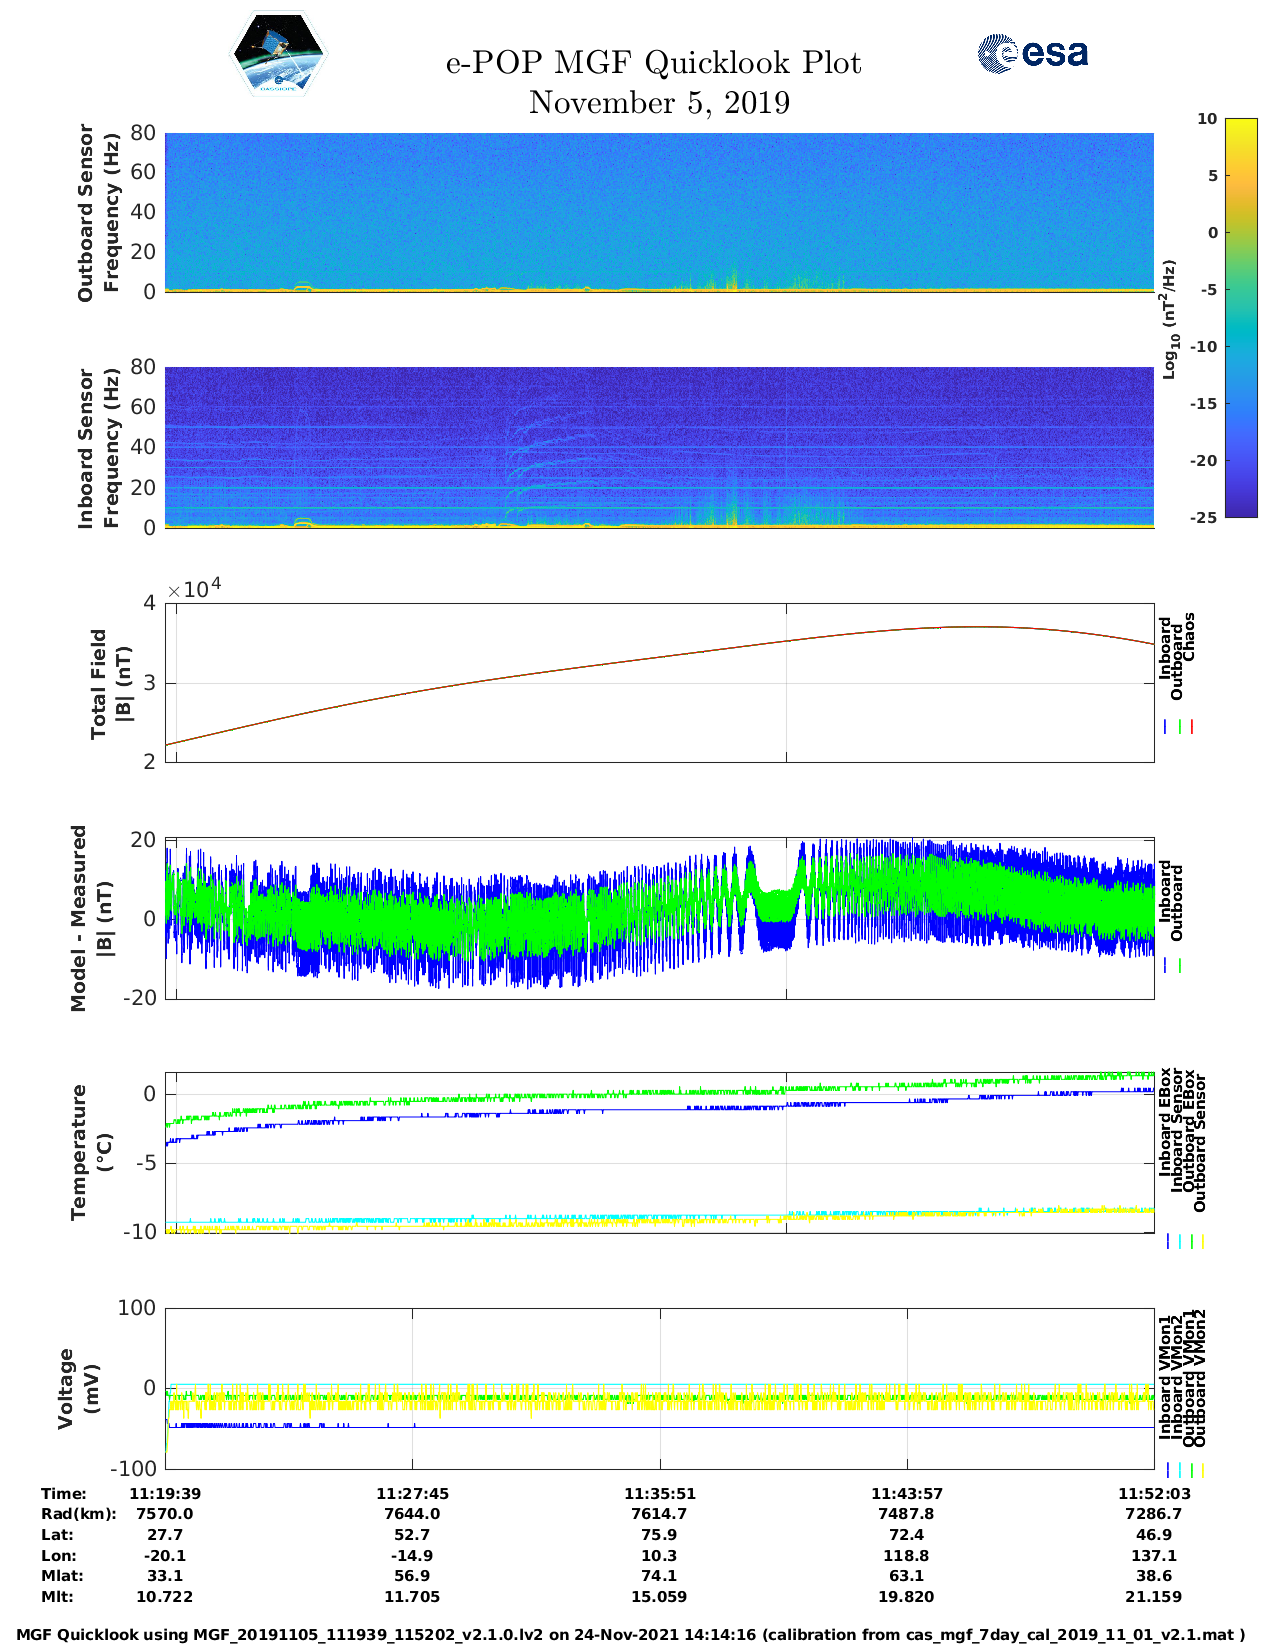Click the green Outboard legend marker beside Model - Measured
1275x1650 pixels.
(1180, 966)
